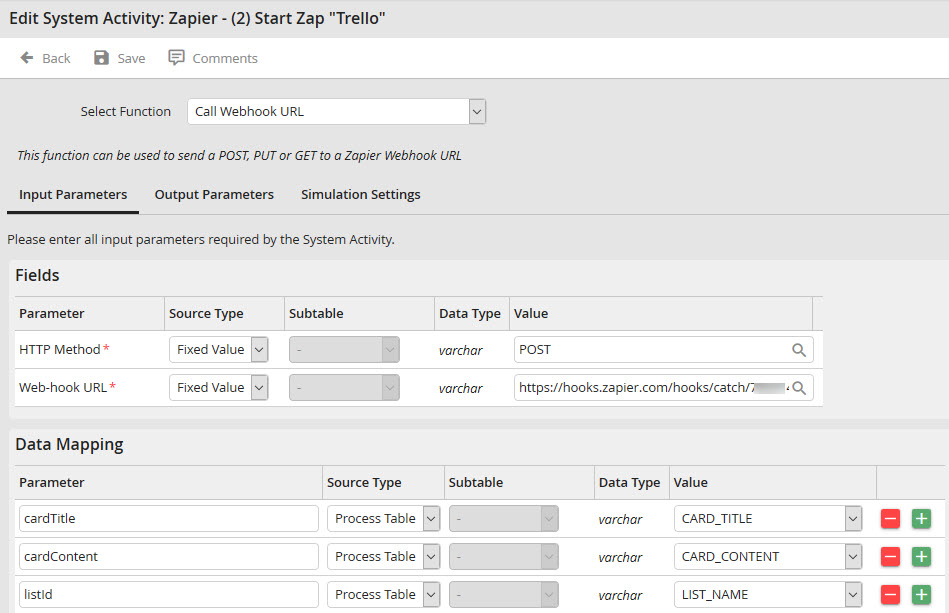This screenshot has width=949, height=613.
Task: Click the Select Function label
Action: click(x=126, y=112)
